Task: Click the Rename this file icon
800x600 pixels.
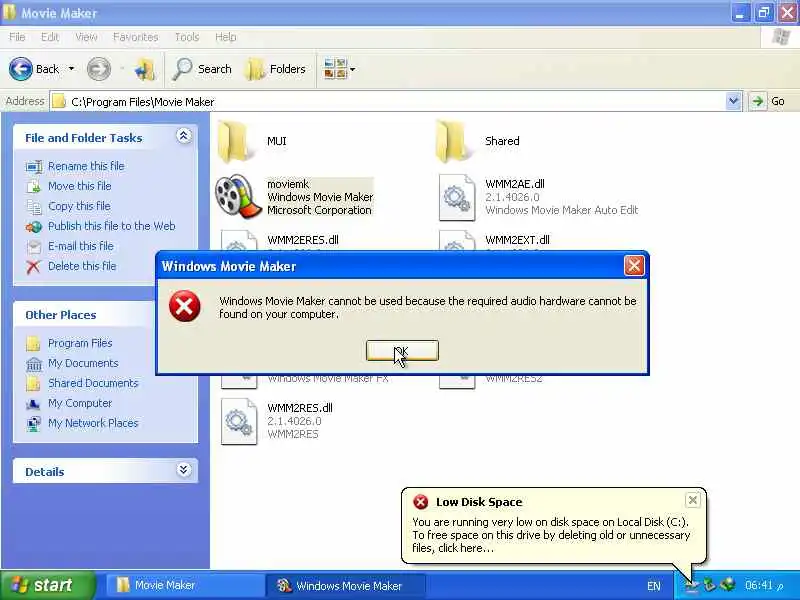Action: (x=34, y=166)
